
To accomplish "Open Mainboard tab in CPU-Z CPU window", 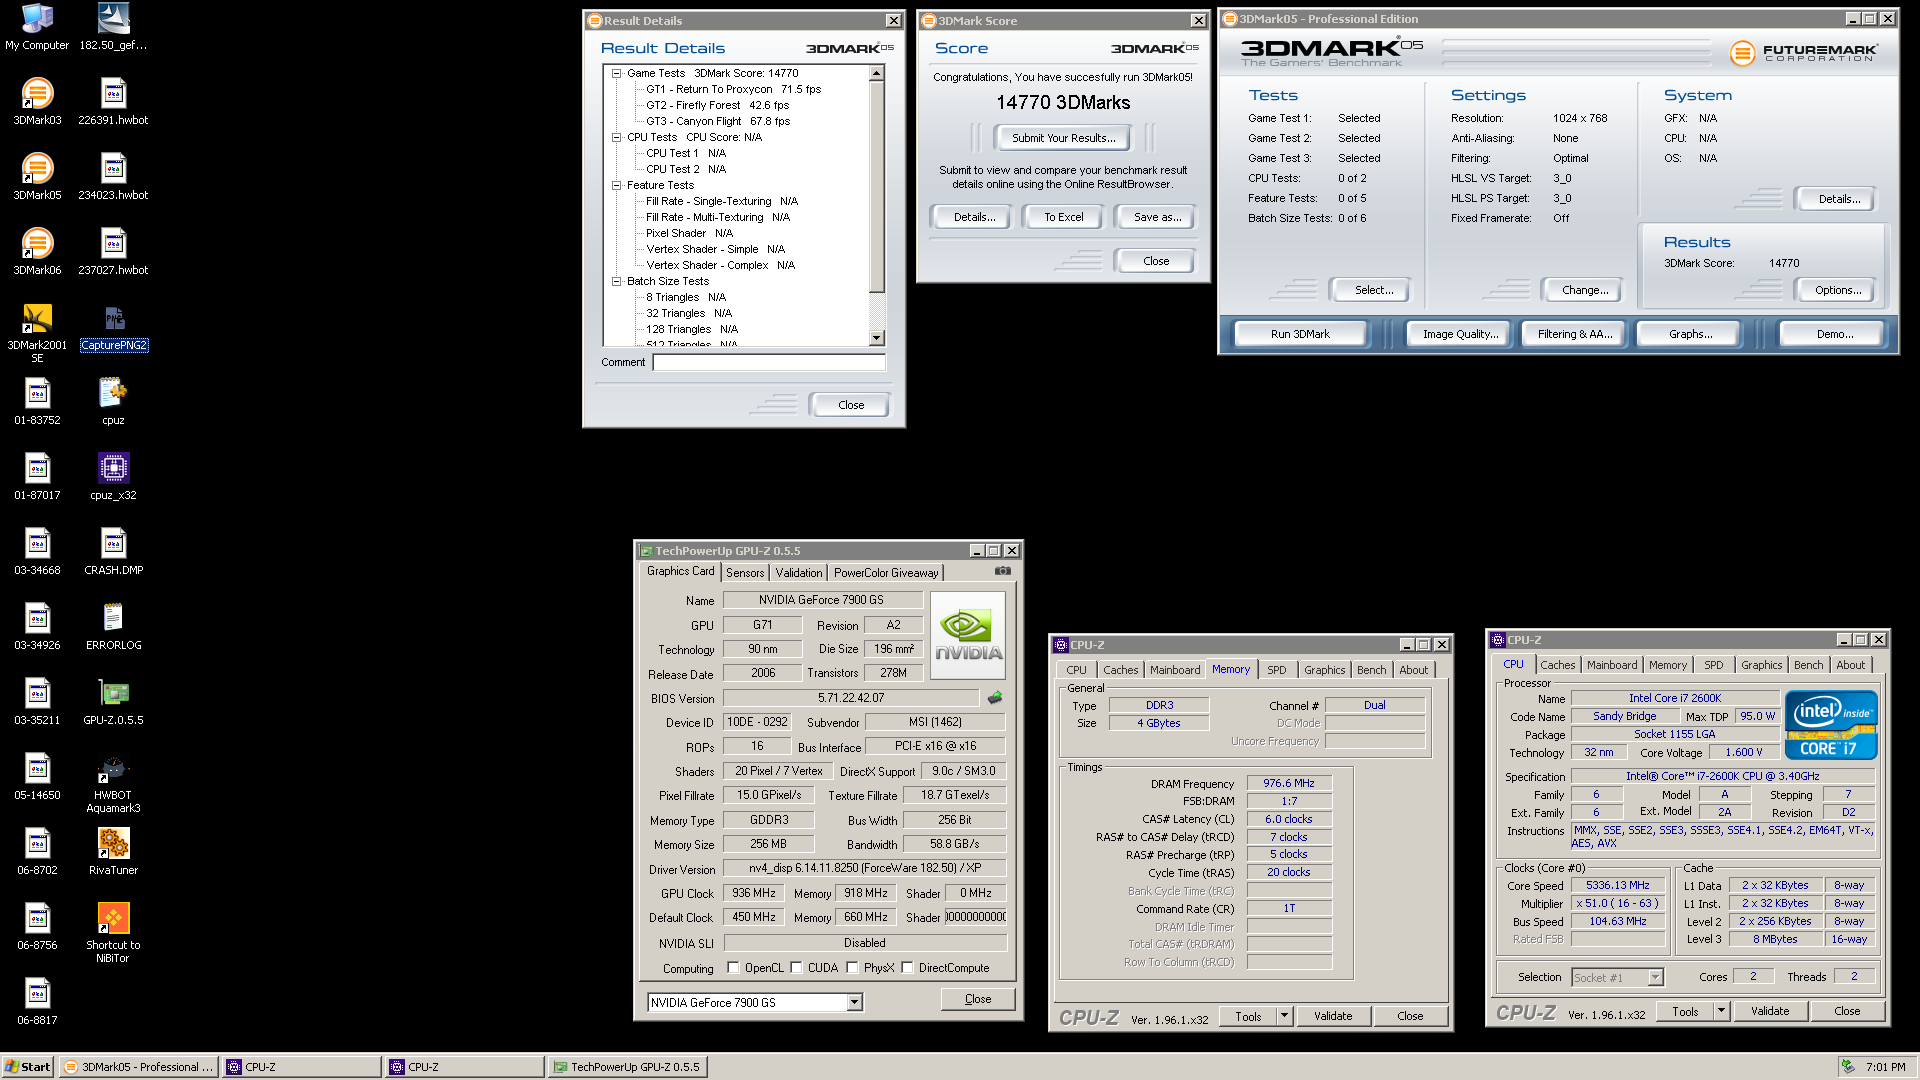I will [1612, 665].
